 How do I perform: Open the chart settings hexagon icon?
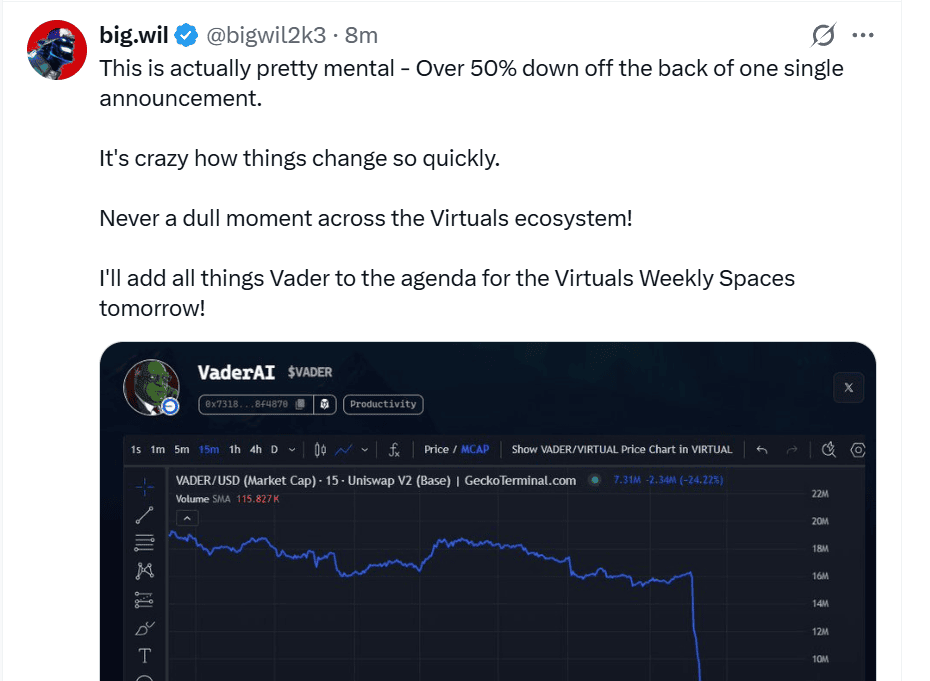[858, 450]
